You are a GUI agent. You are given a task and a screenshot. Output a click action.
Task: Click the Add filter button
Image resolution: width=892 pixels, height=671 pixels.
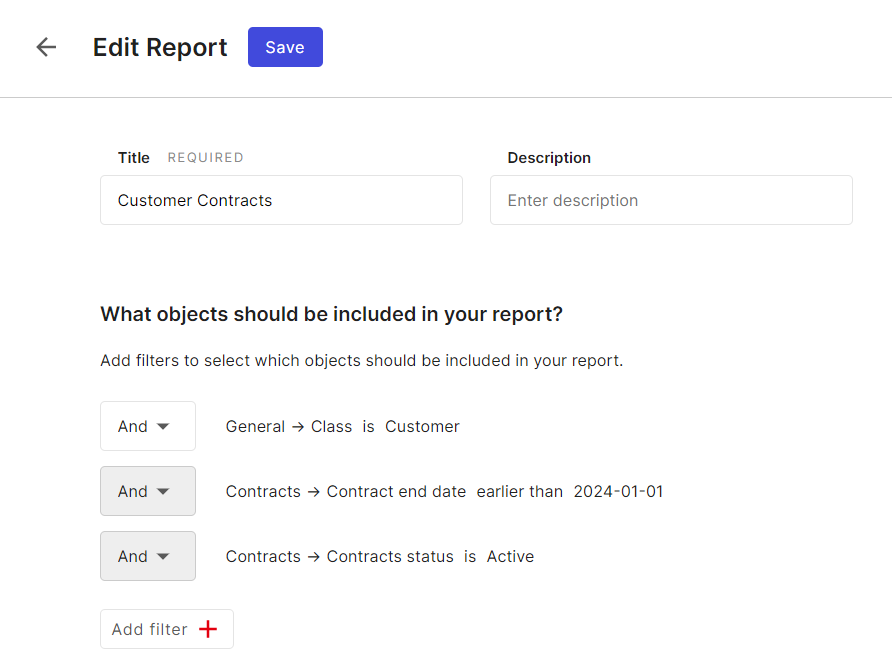[x=167, y=629]
